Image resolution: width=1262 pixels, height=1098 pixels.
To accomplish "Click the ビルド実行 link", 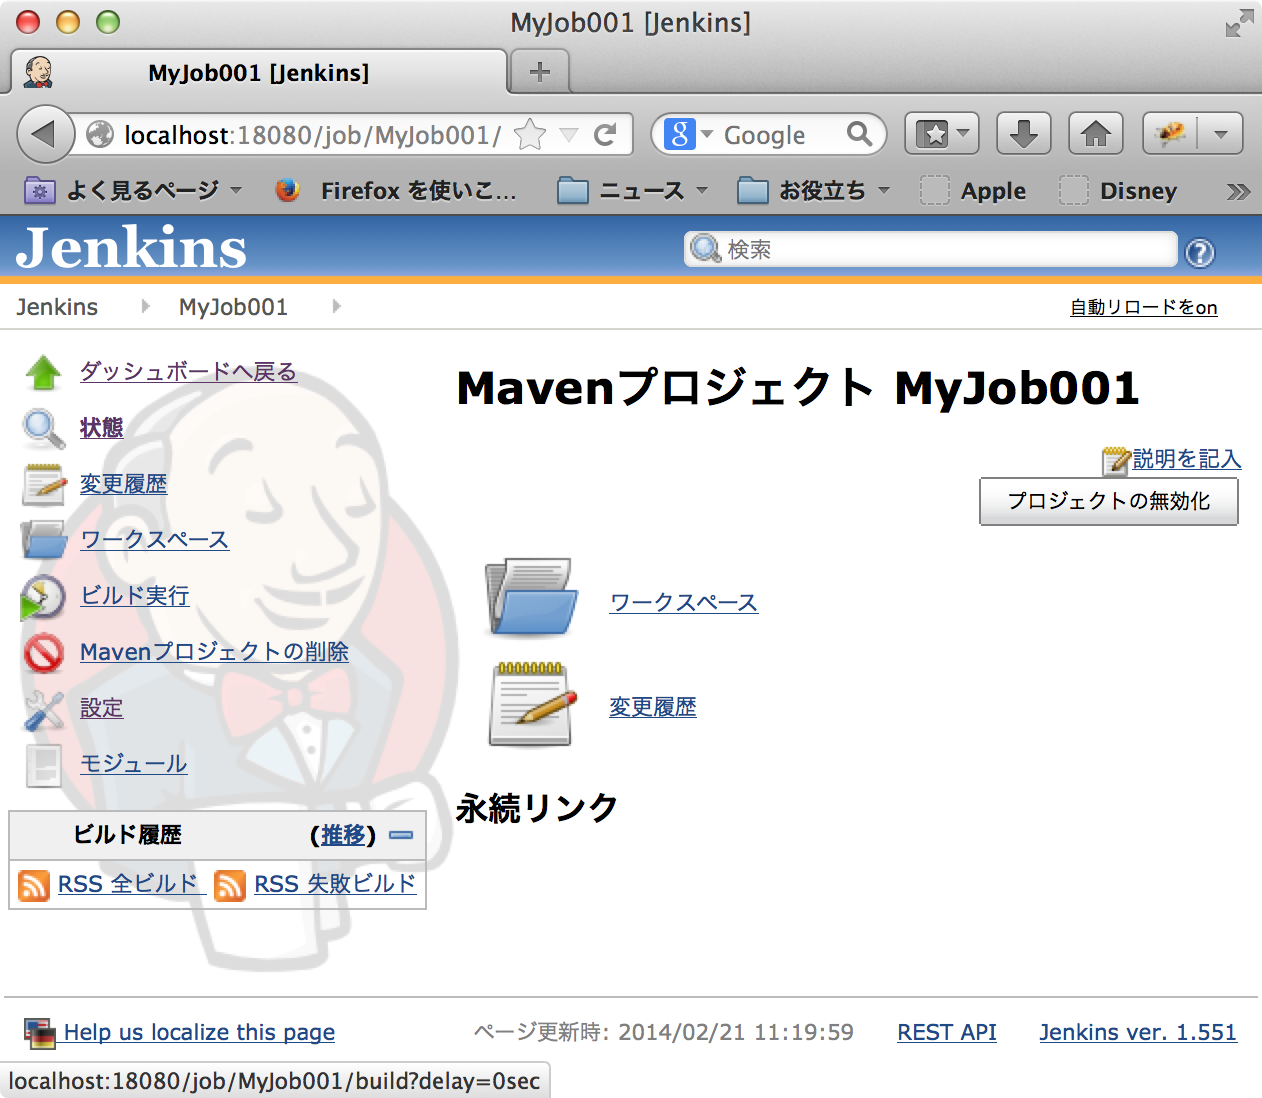I will click(135, 596).
